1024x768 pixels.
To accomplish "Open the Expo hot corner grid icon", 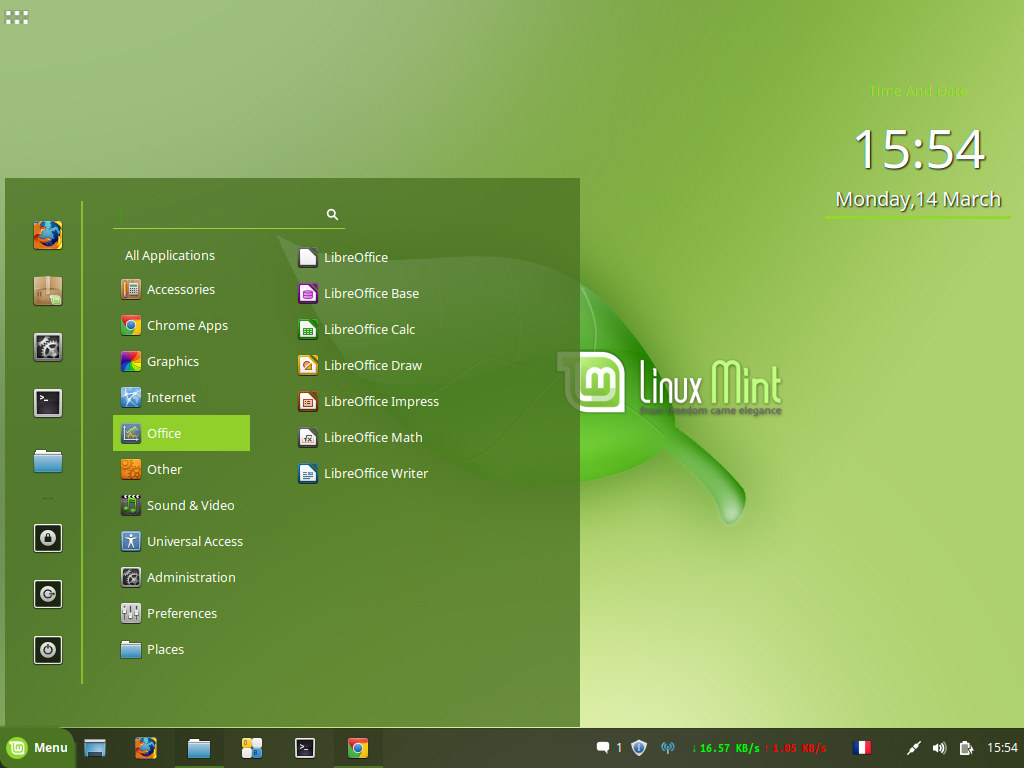I will [16, 18].
